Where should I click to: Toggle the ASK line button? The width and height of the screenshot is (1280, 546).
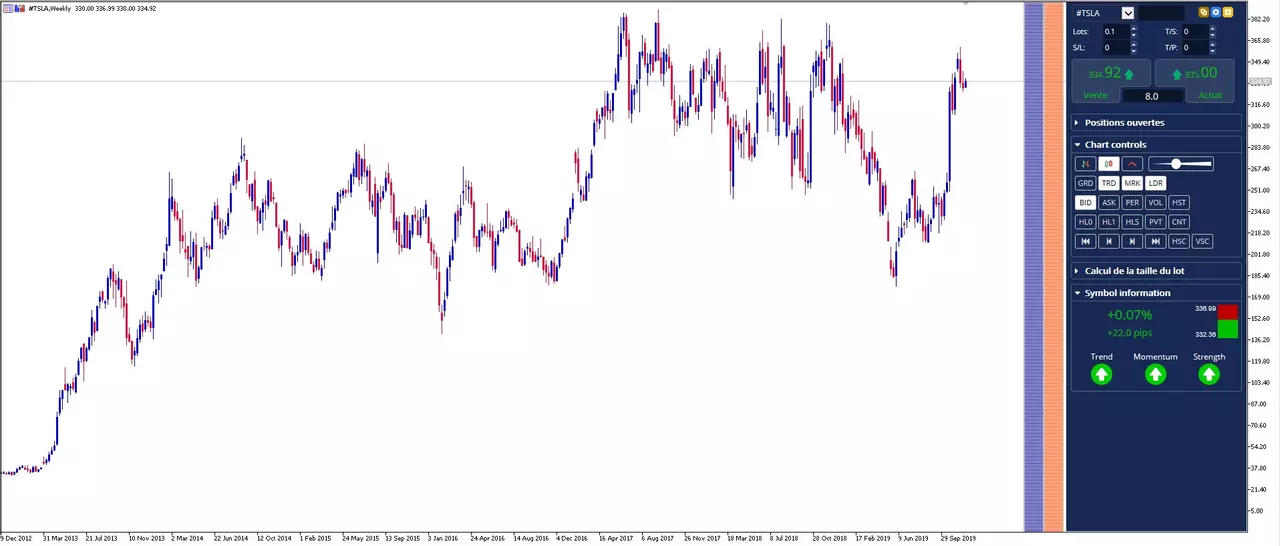click(1108, 203)
